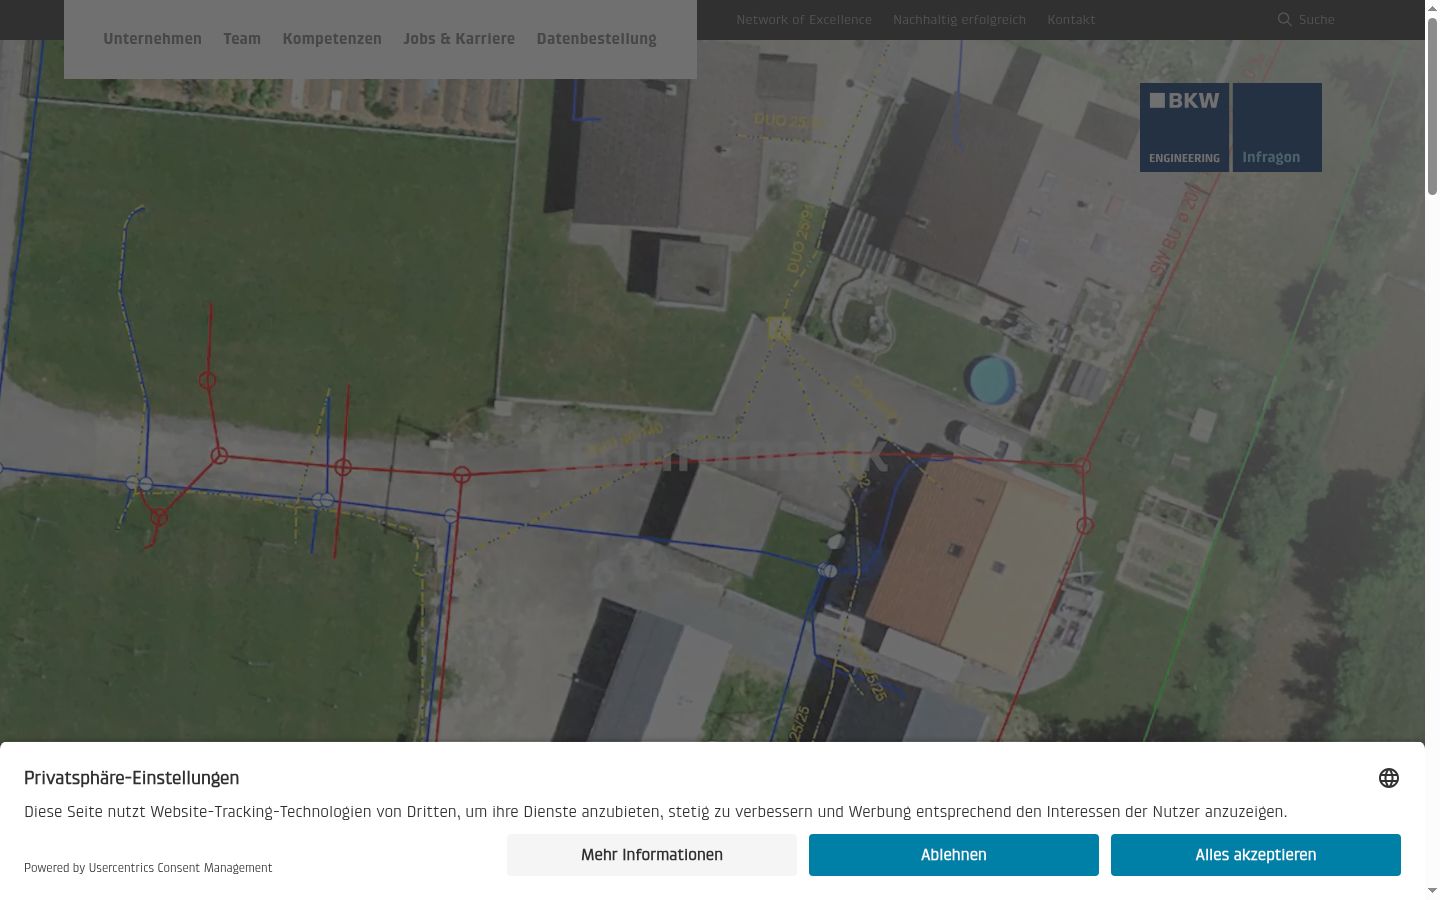Open Datenbestellung in the navigation

tap(596, 39)
